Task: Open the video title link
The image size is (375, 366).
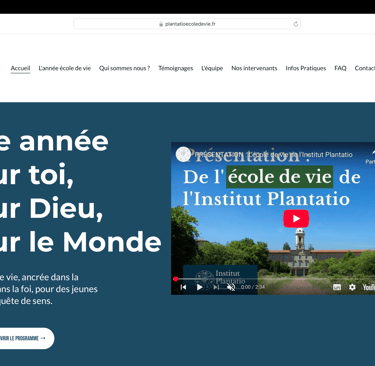Action: 274,154
